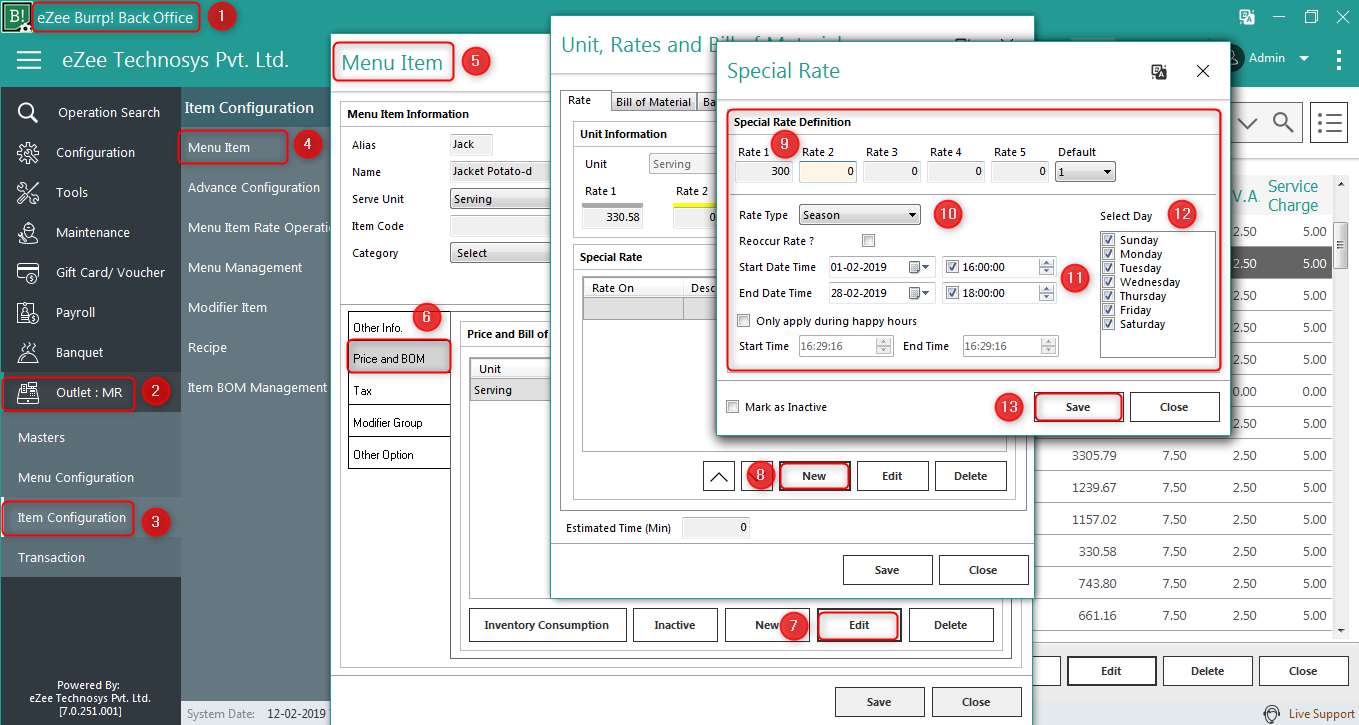This screenshot has height=725, width=1359.
Task: Expand the Admin dropdown arrow
Action: [x=1304, y=59]
